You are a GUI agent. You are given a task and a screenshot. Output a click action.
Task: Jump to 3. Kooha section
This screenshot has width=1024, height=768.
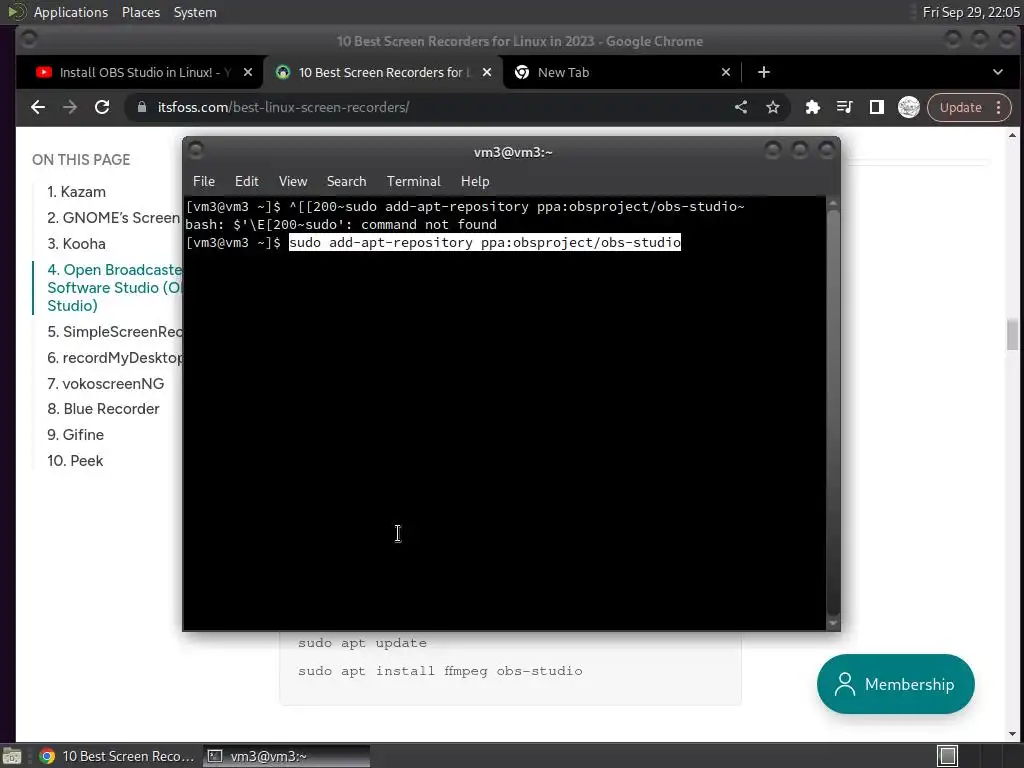tap(76, 244)
